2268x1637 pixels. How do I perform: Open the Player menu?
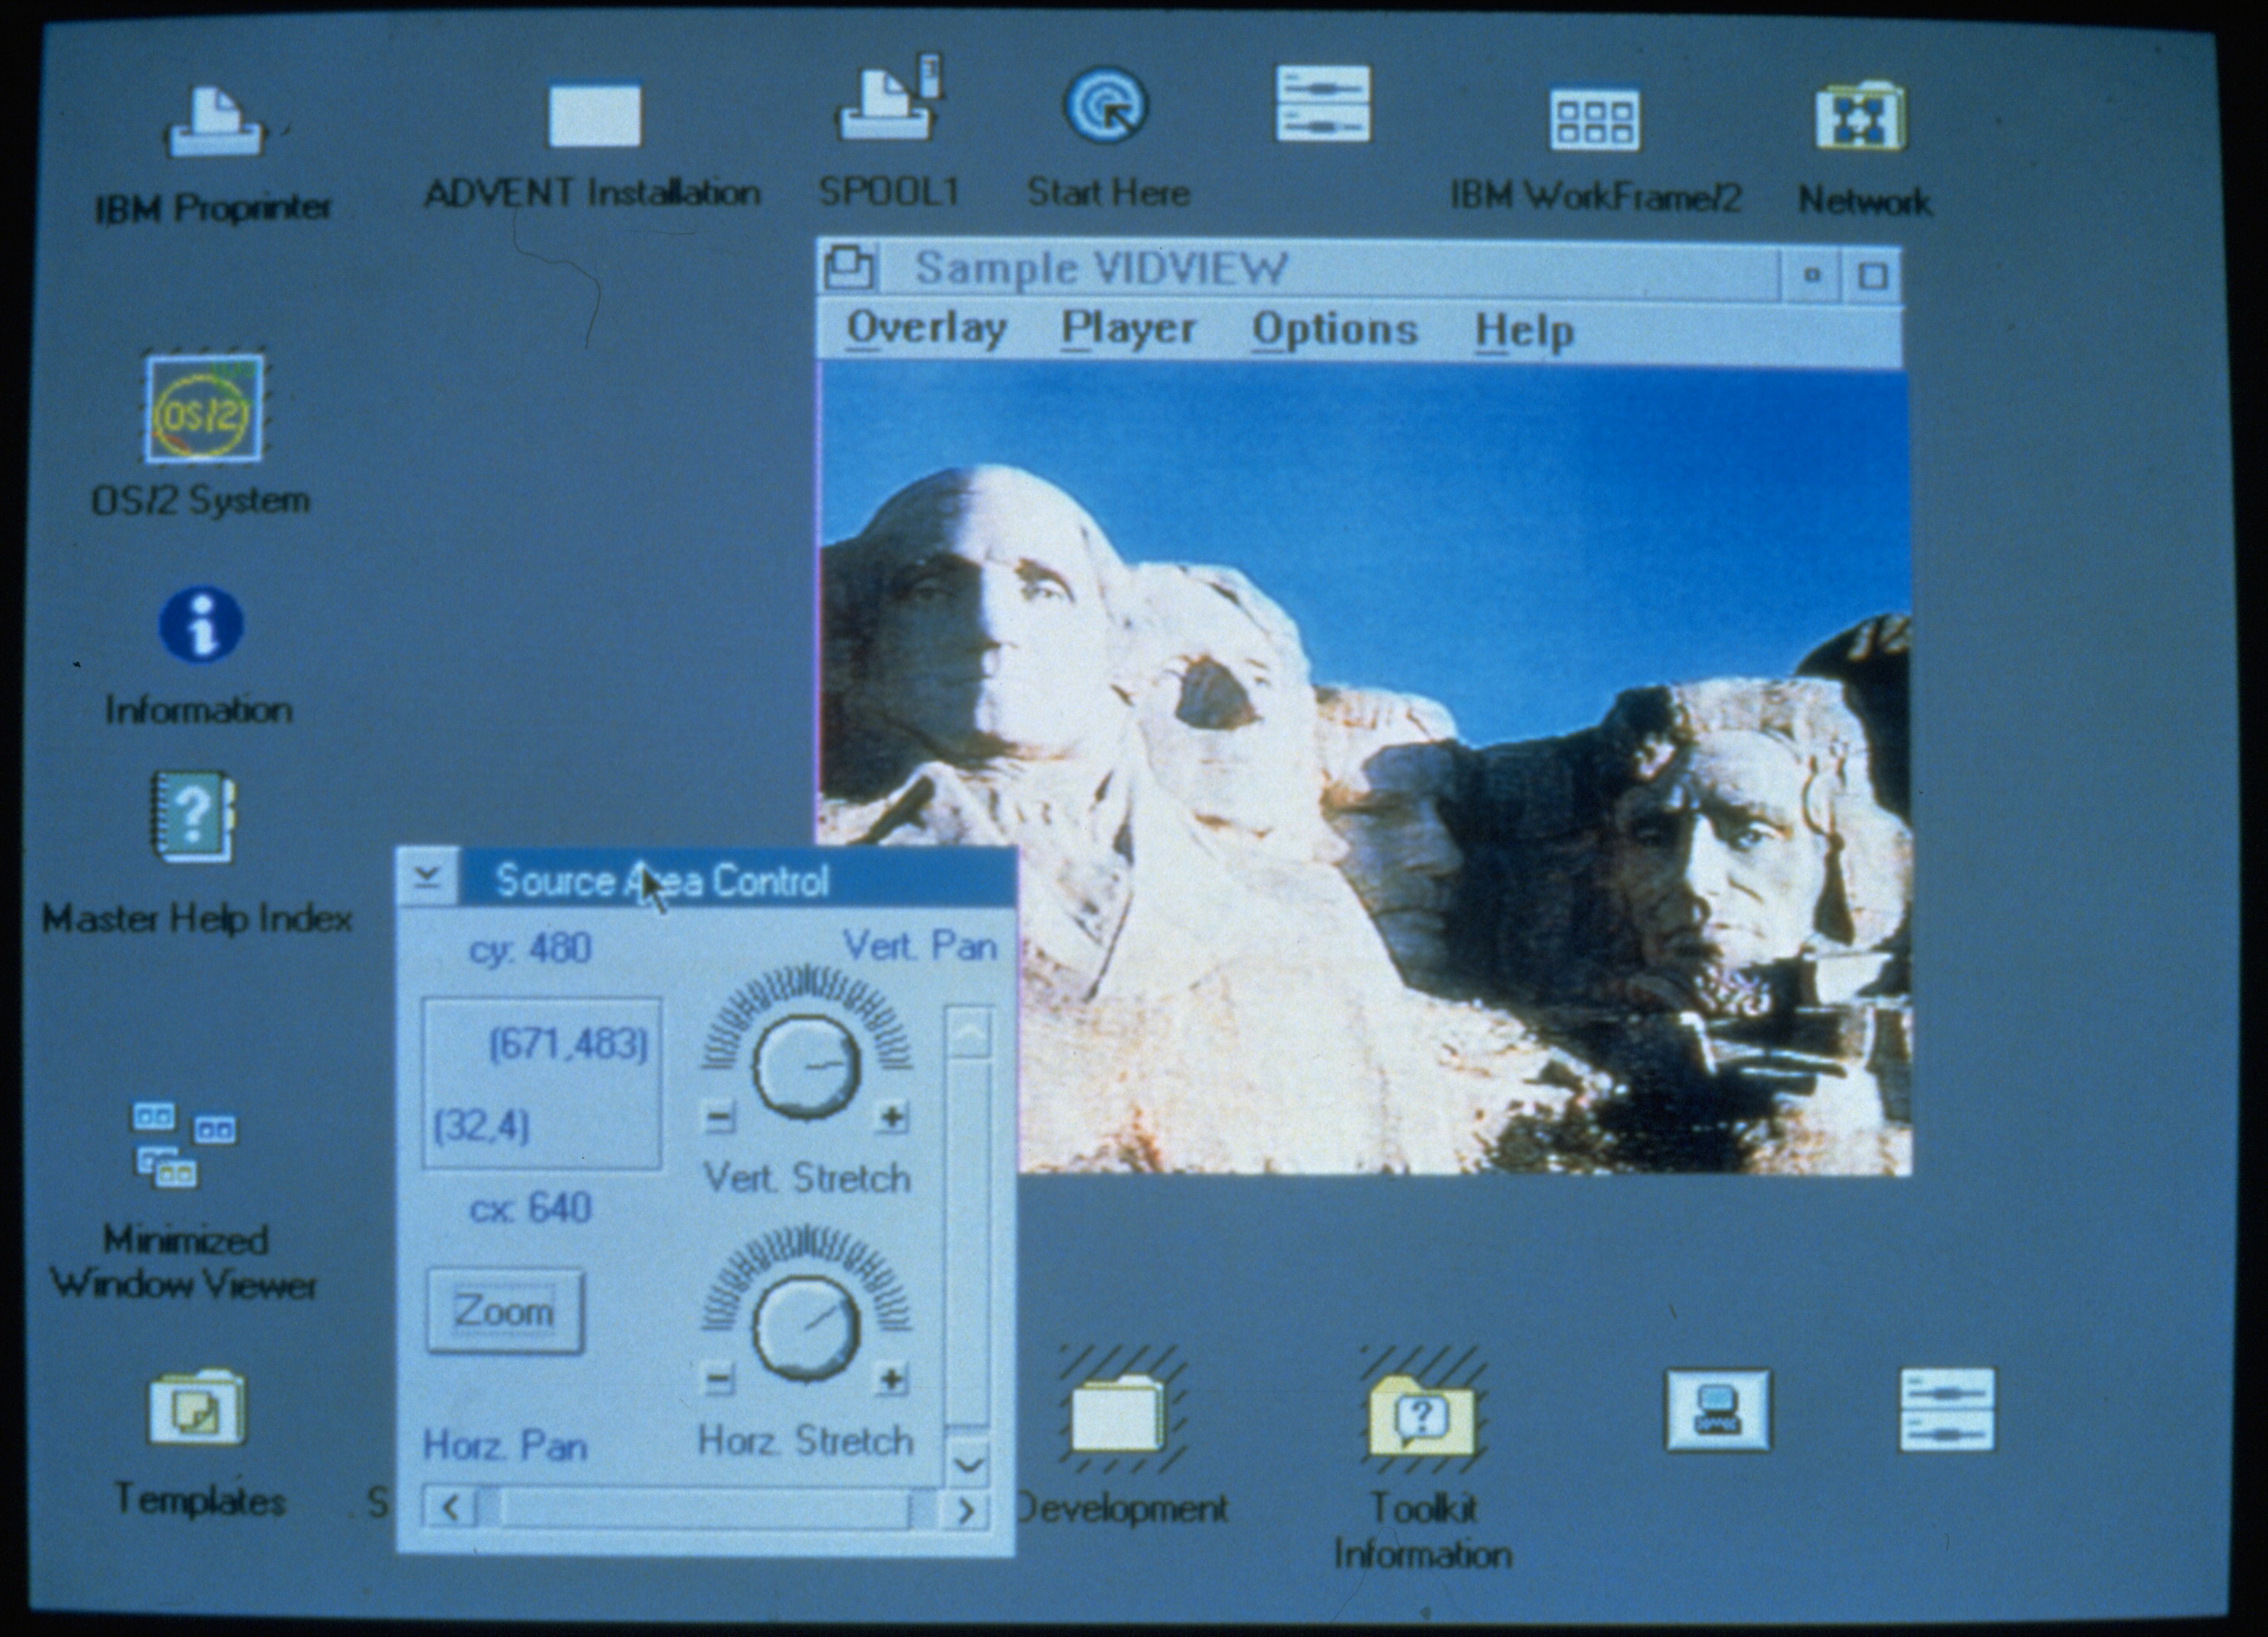(1128, 329)
